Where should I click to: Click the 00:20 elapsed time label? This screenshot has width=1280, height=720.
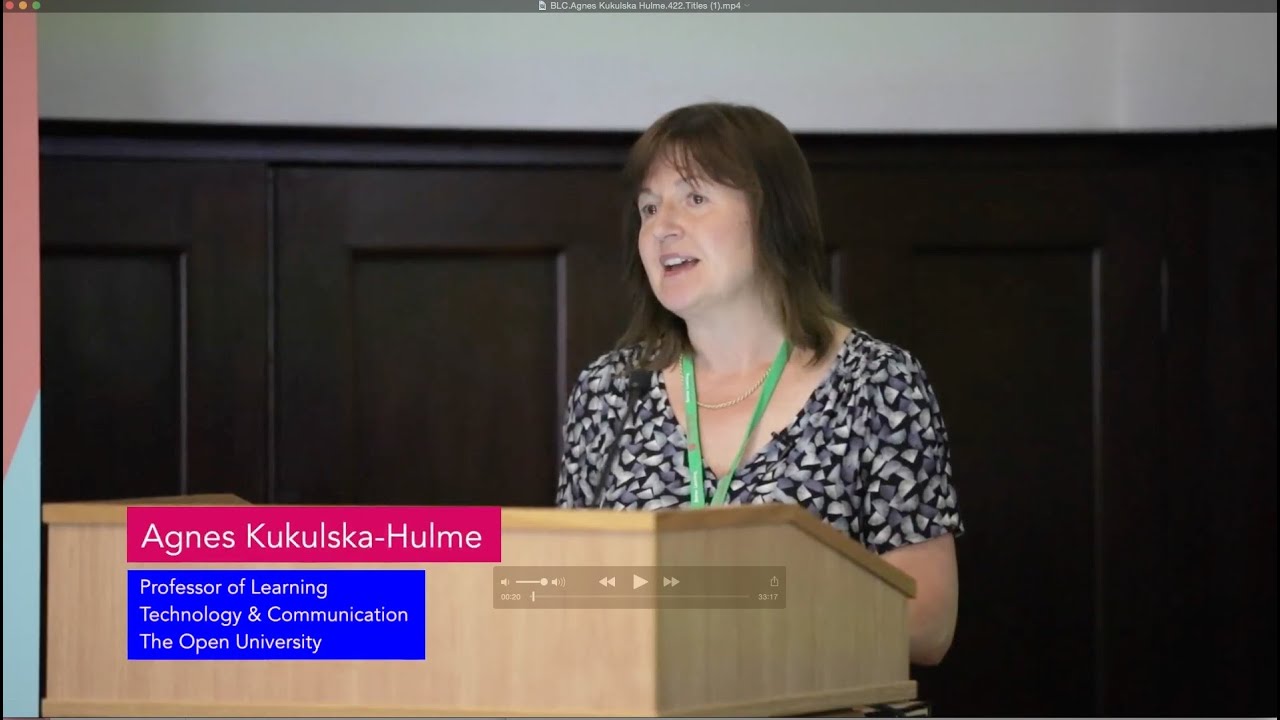[x=511, y=597]
